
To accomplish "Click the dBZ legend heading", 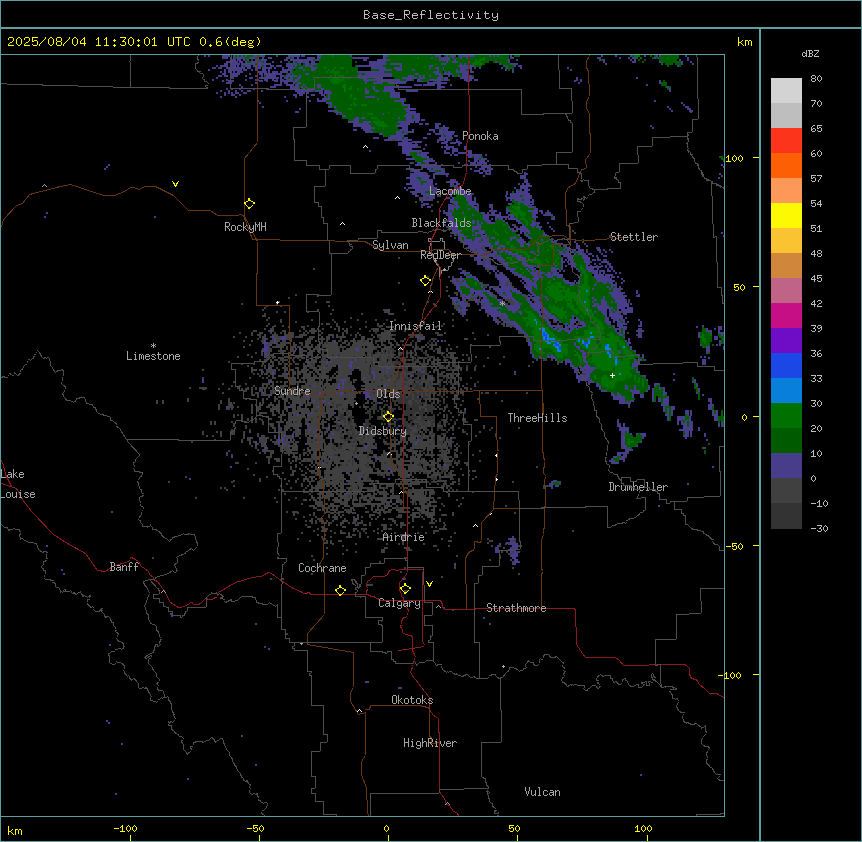I will click(x=810, y=53).
